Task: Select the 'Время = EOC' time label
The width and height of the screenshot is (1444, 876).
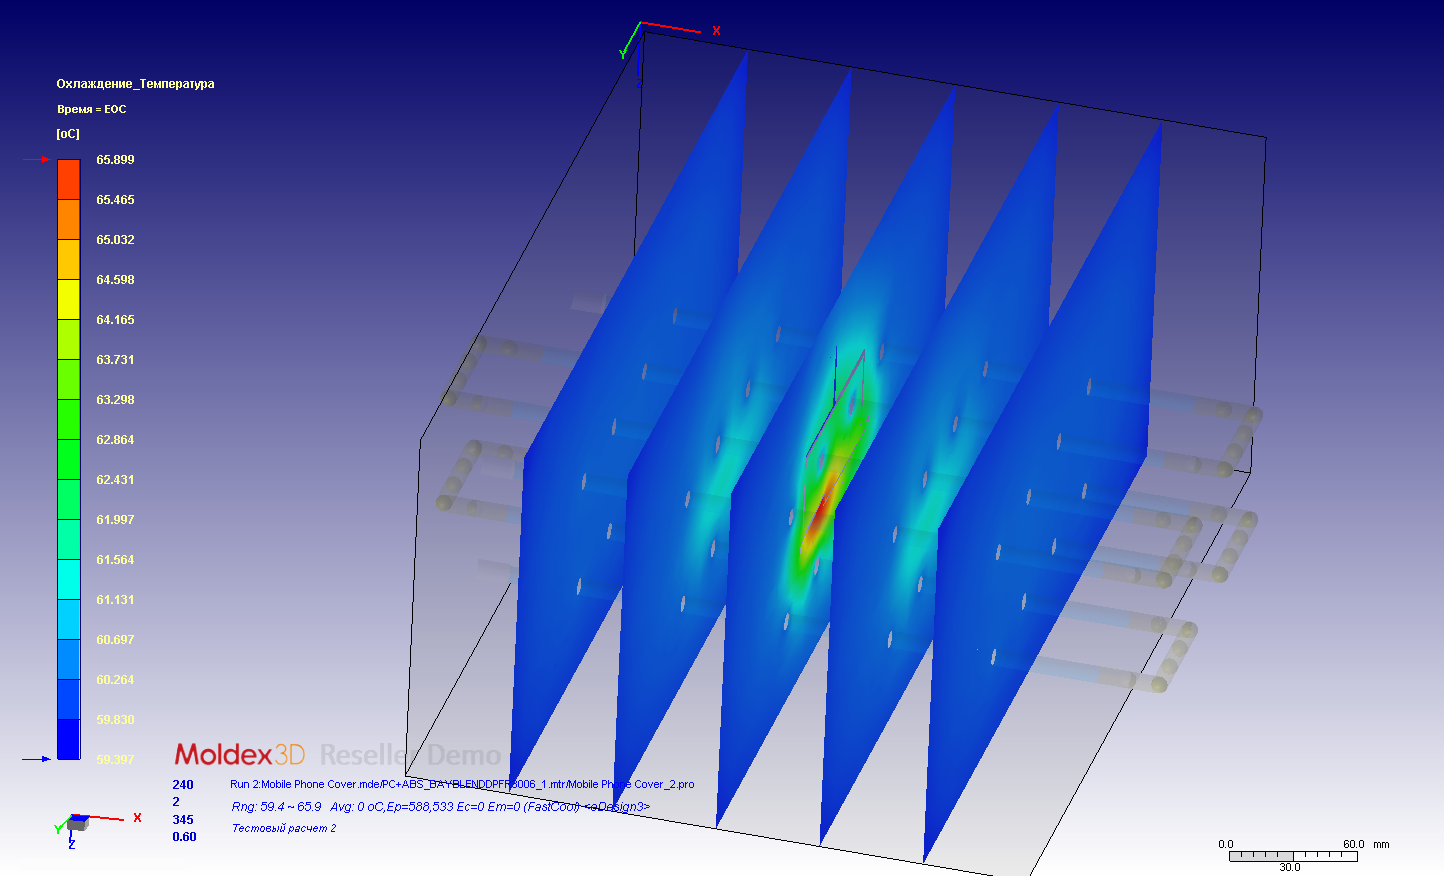Action: click(x=91, y=109)
